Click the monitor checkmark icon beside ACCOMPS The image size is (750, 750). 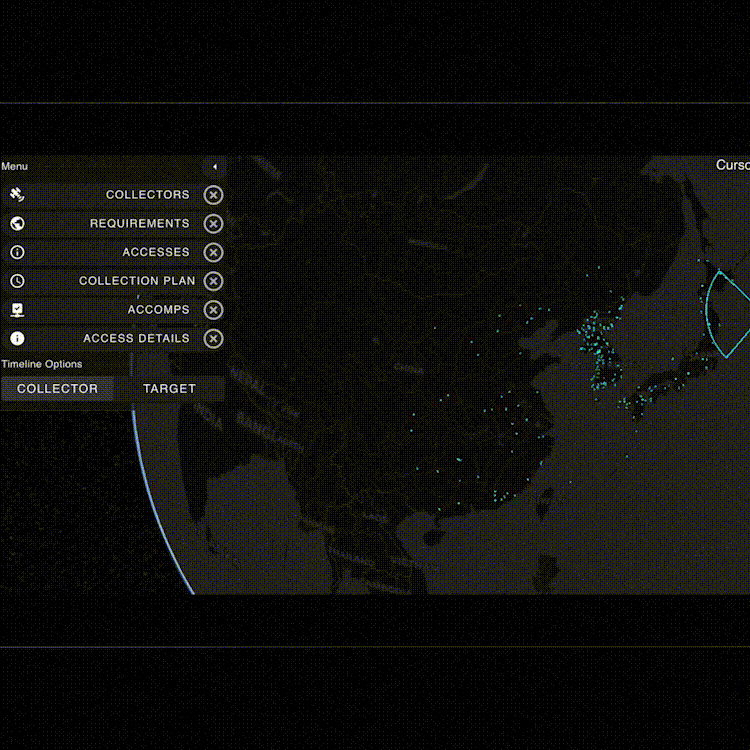17,310
